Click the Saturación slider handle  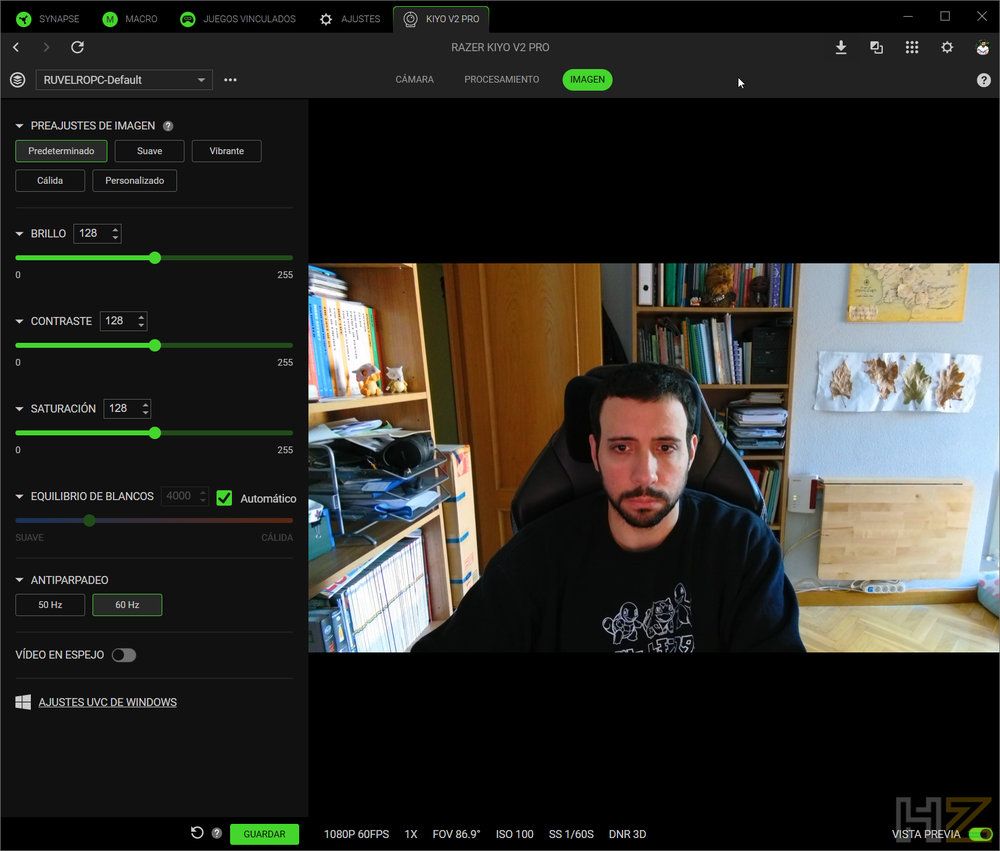coord(154,433)
